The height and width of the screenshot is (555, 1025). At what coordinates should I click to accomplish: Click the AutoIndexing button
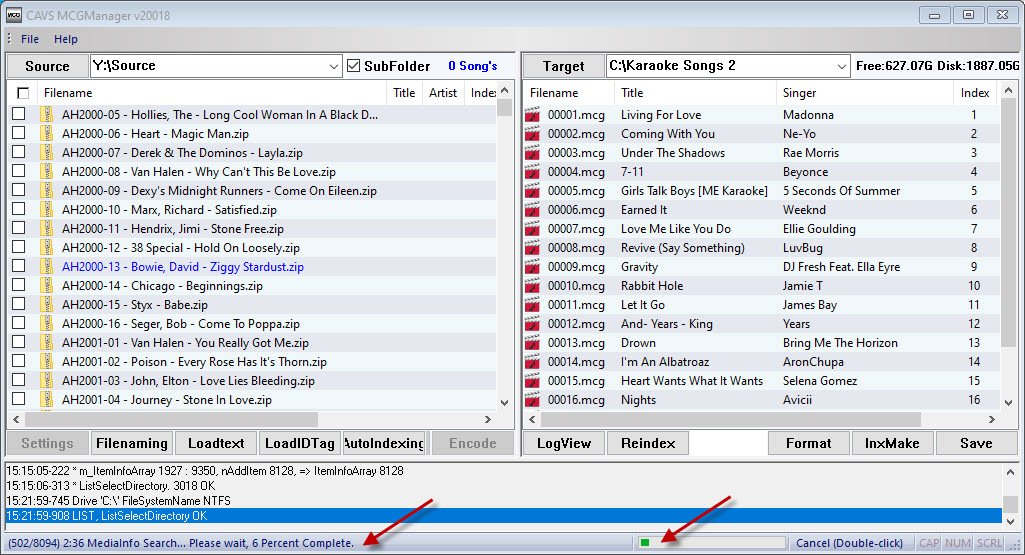pyautogui.click(x=384, y=443)
